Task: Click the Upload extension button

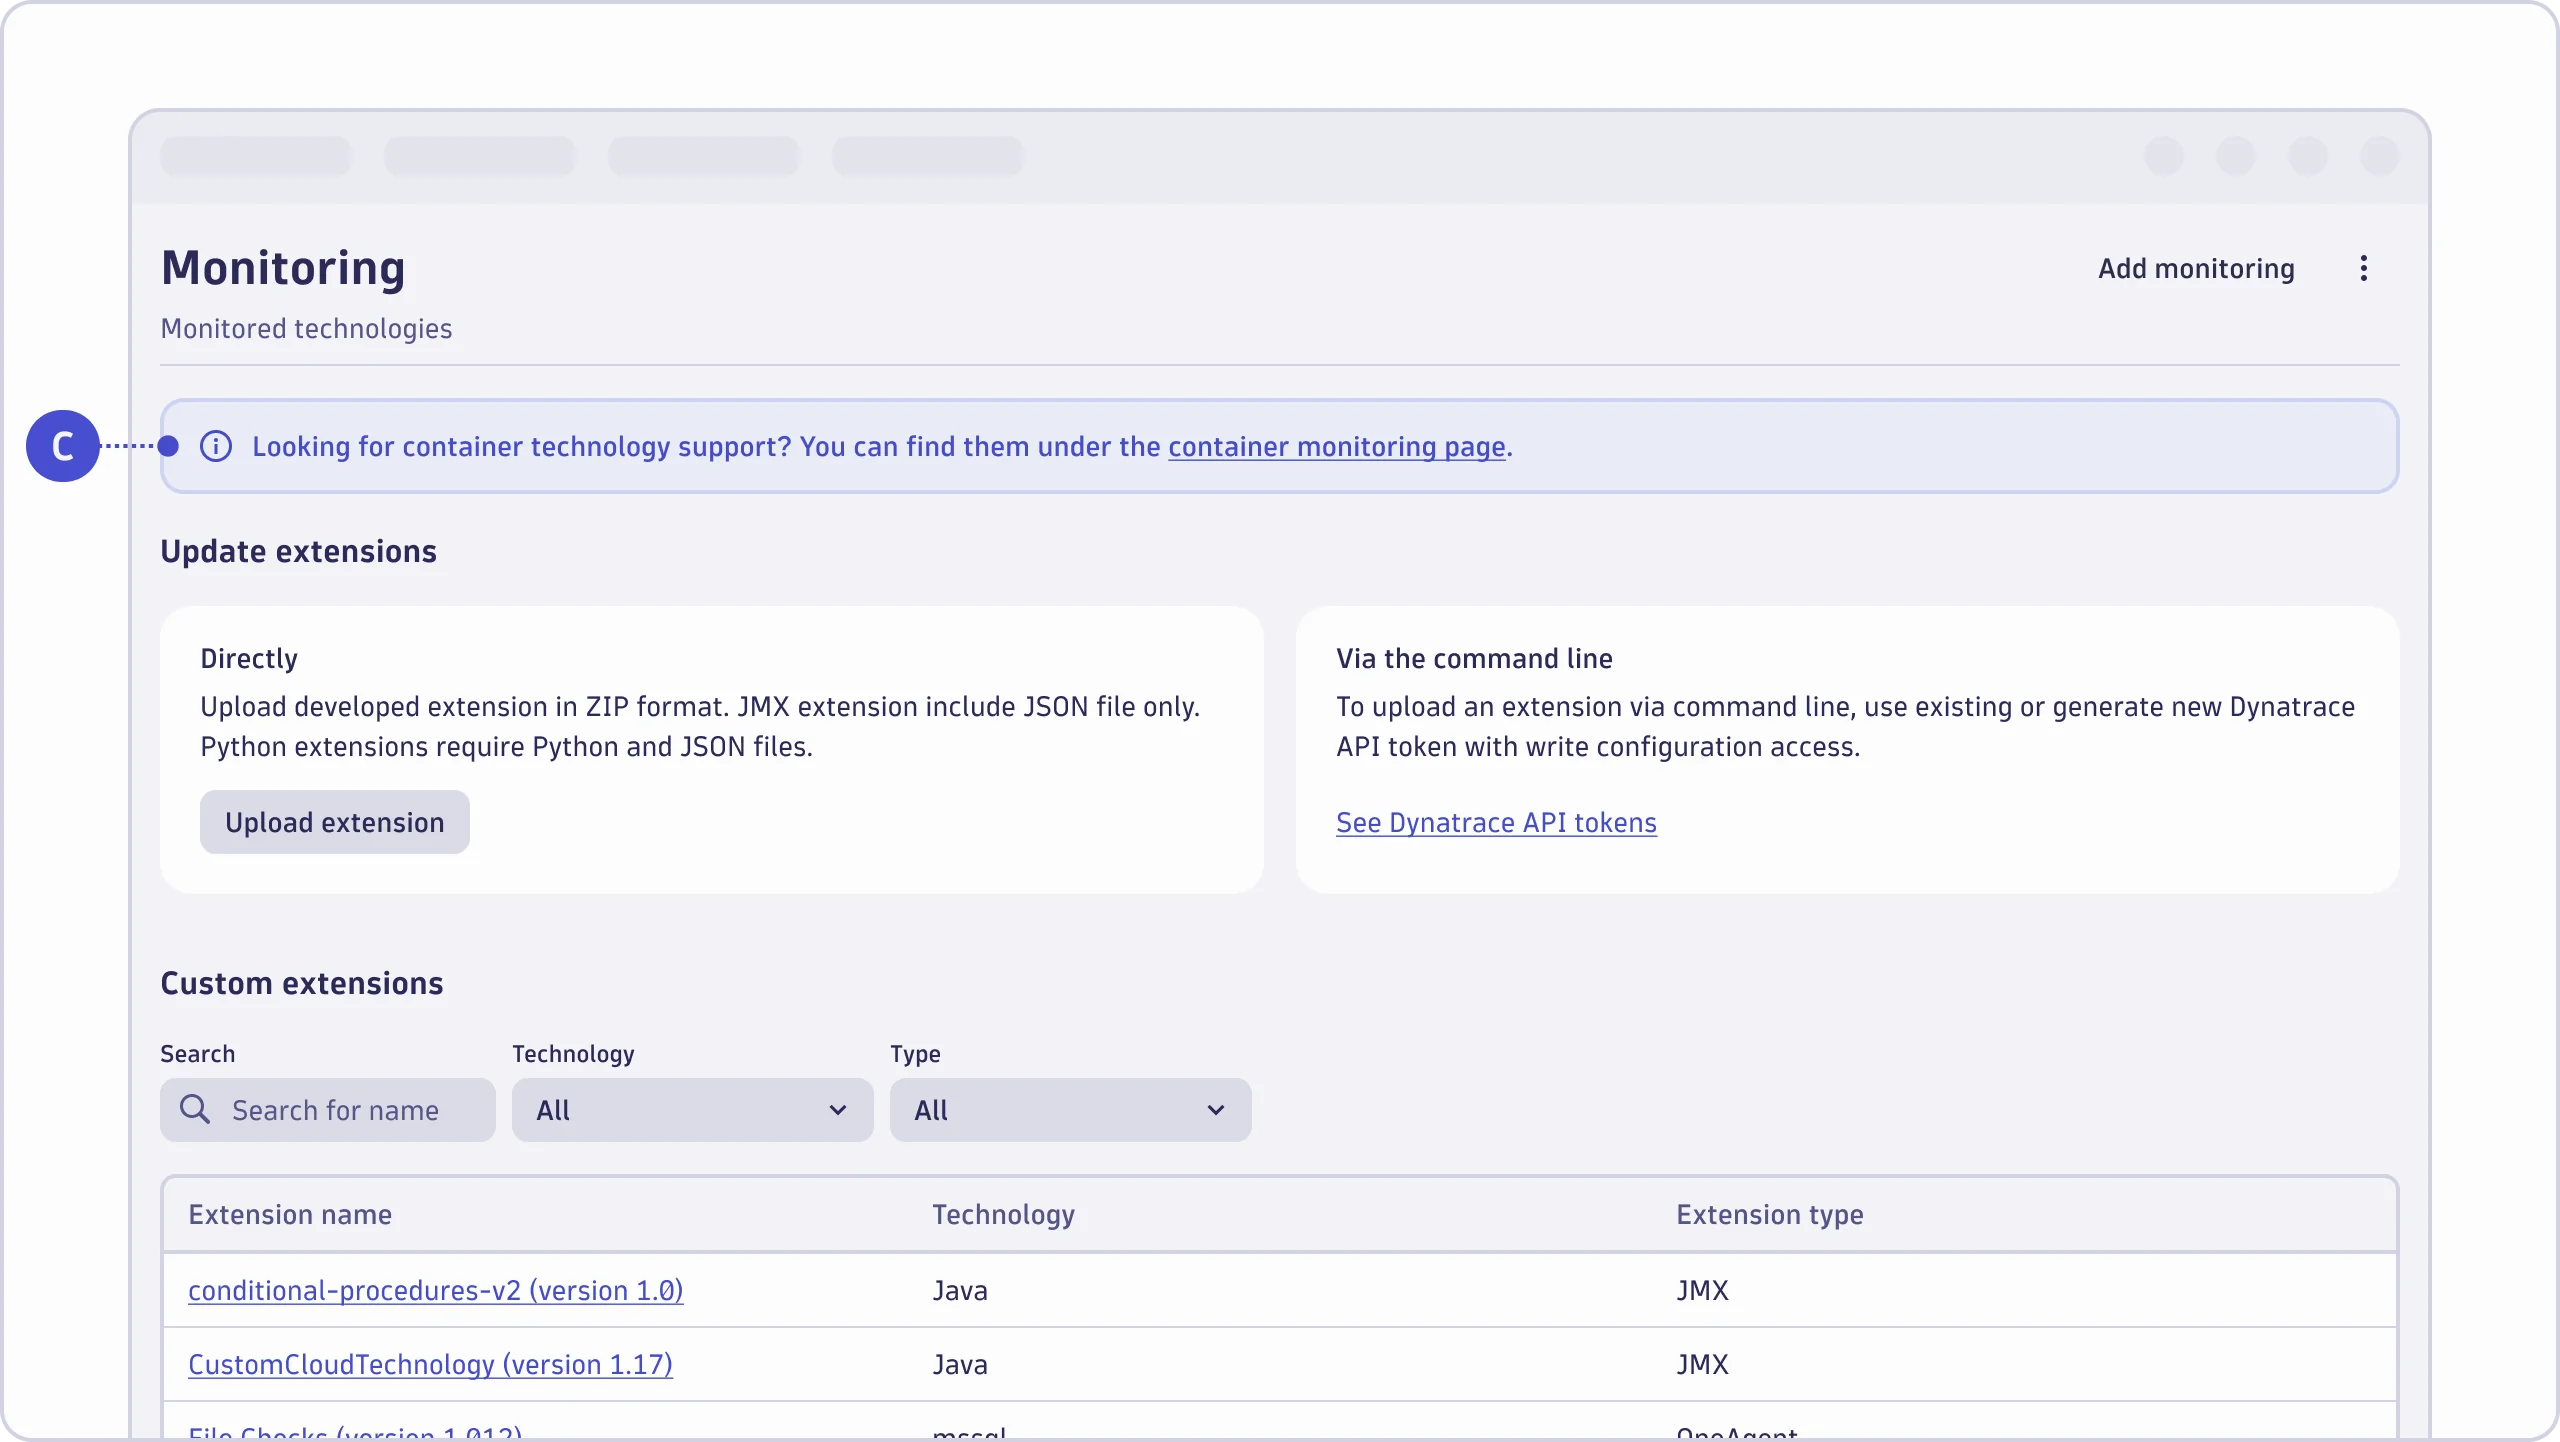Action: point(335,822)
